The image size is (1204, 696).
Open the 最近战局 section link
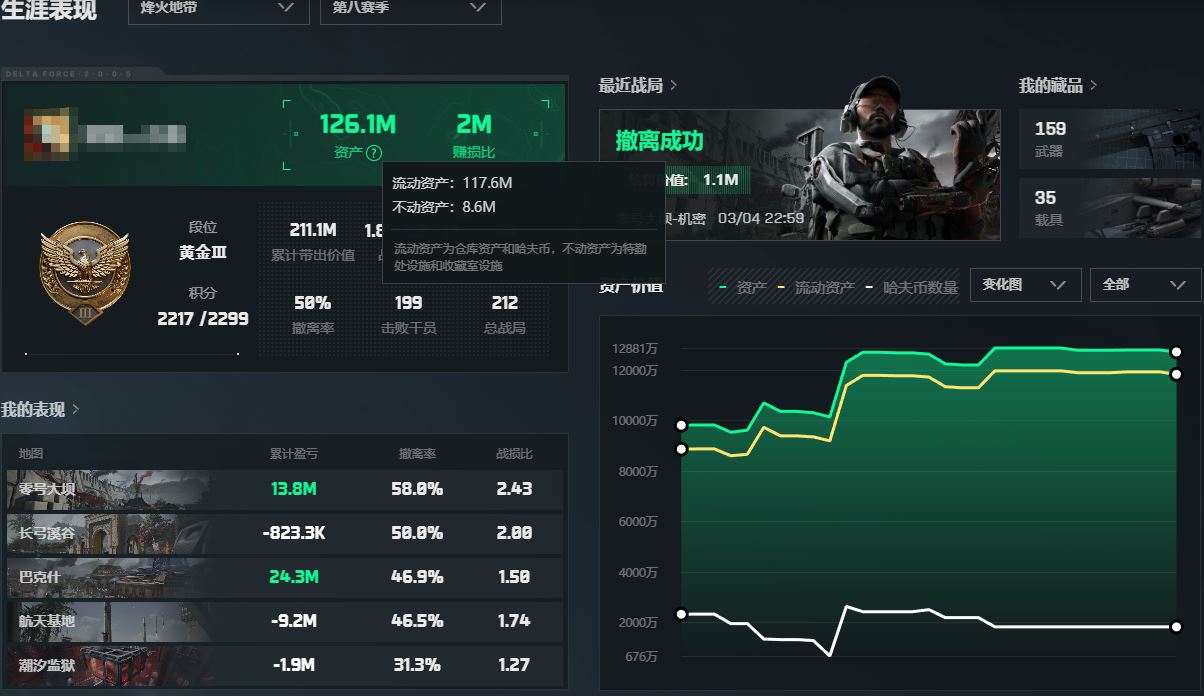638,86
